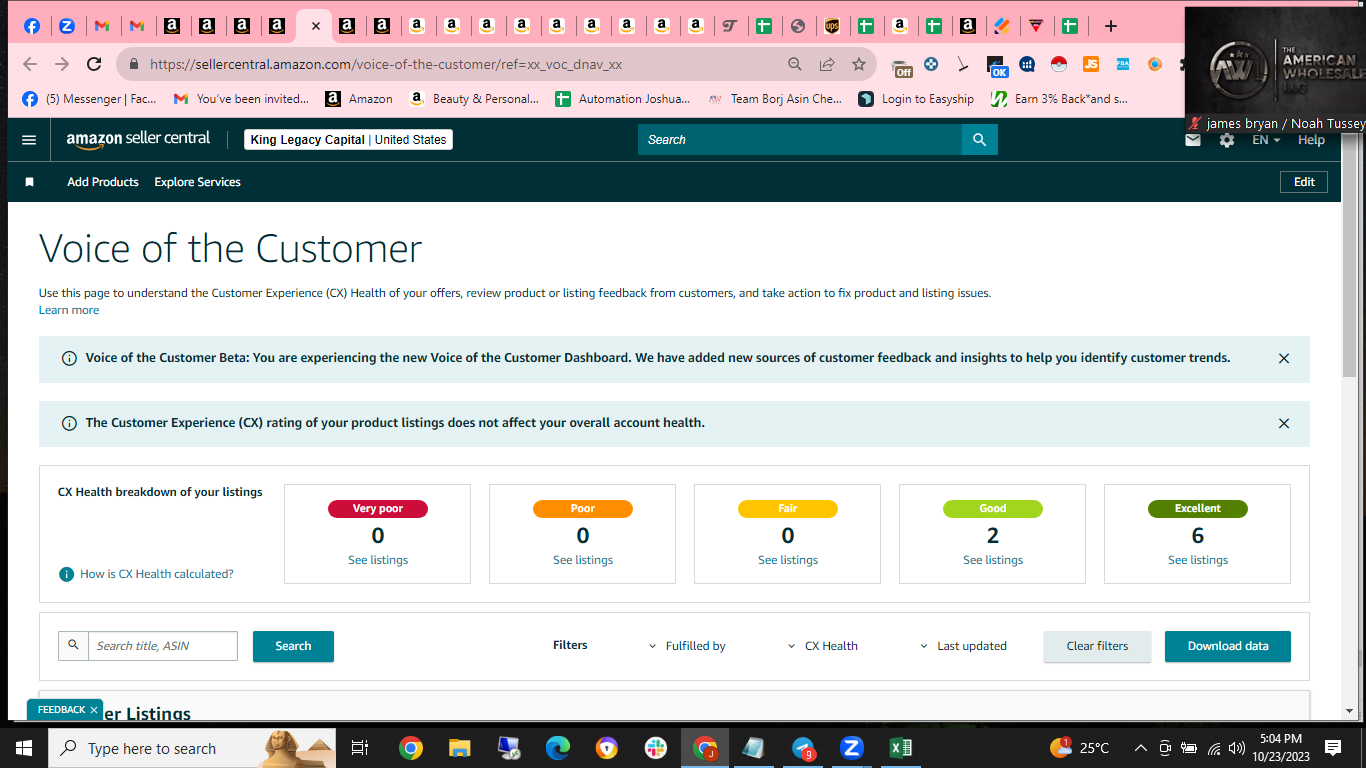See listings under the Very poor rating

378,560
